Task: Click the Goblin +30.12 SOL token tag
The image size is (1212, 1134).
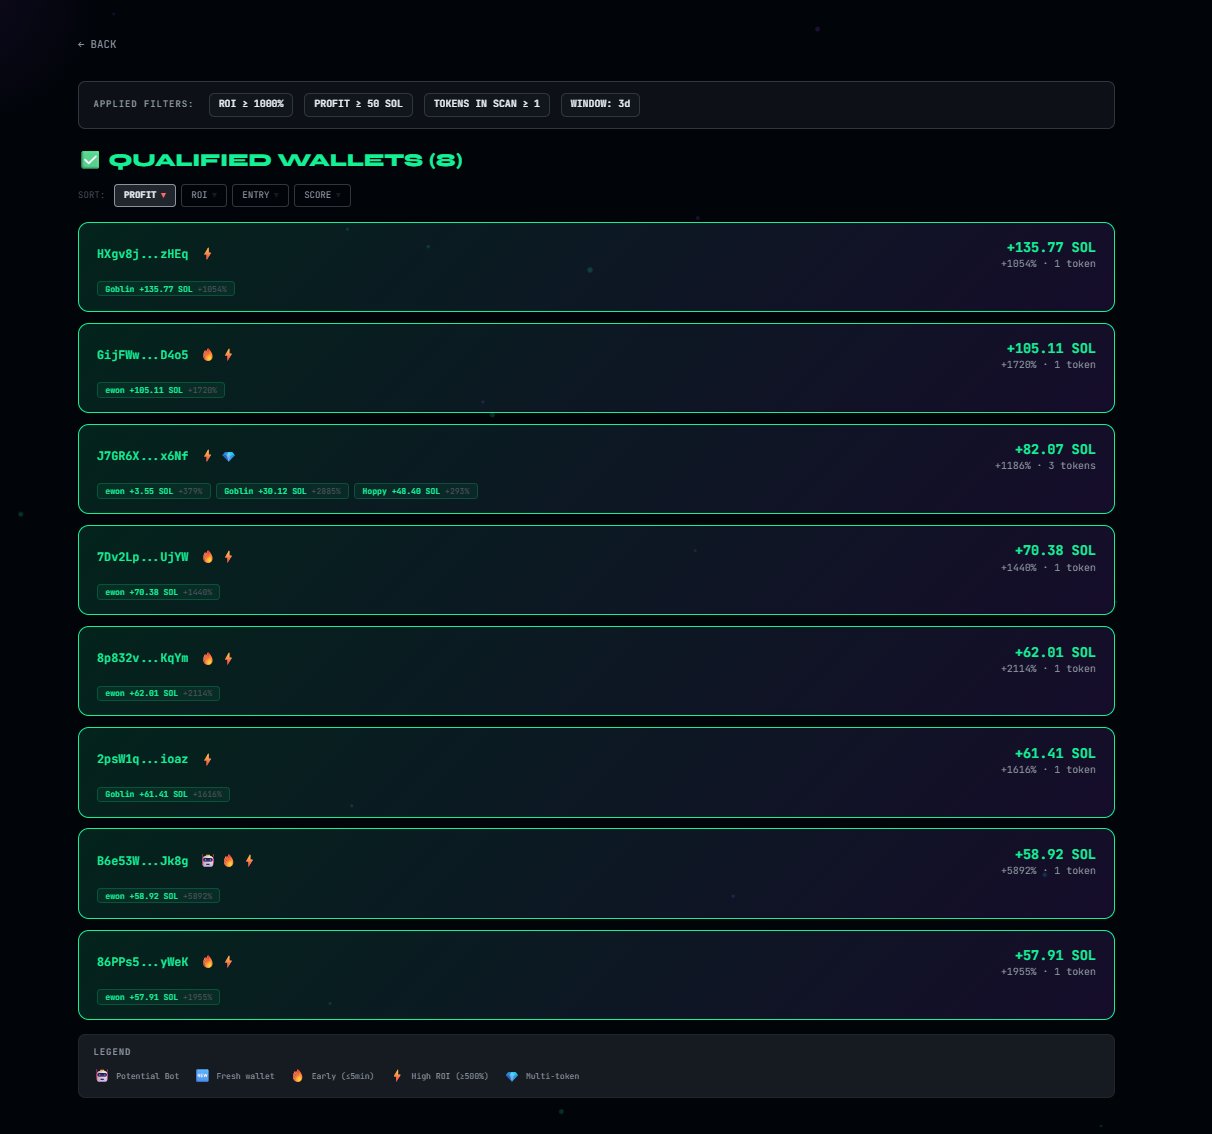Action: 282,491
